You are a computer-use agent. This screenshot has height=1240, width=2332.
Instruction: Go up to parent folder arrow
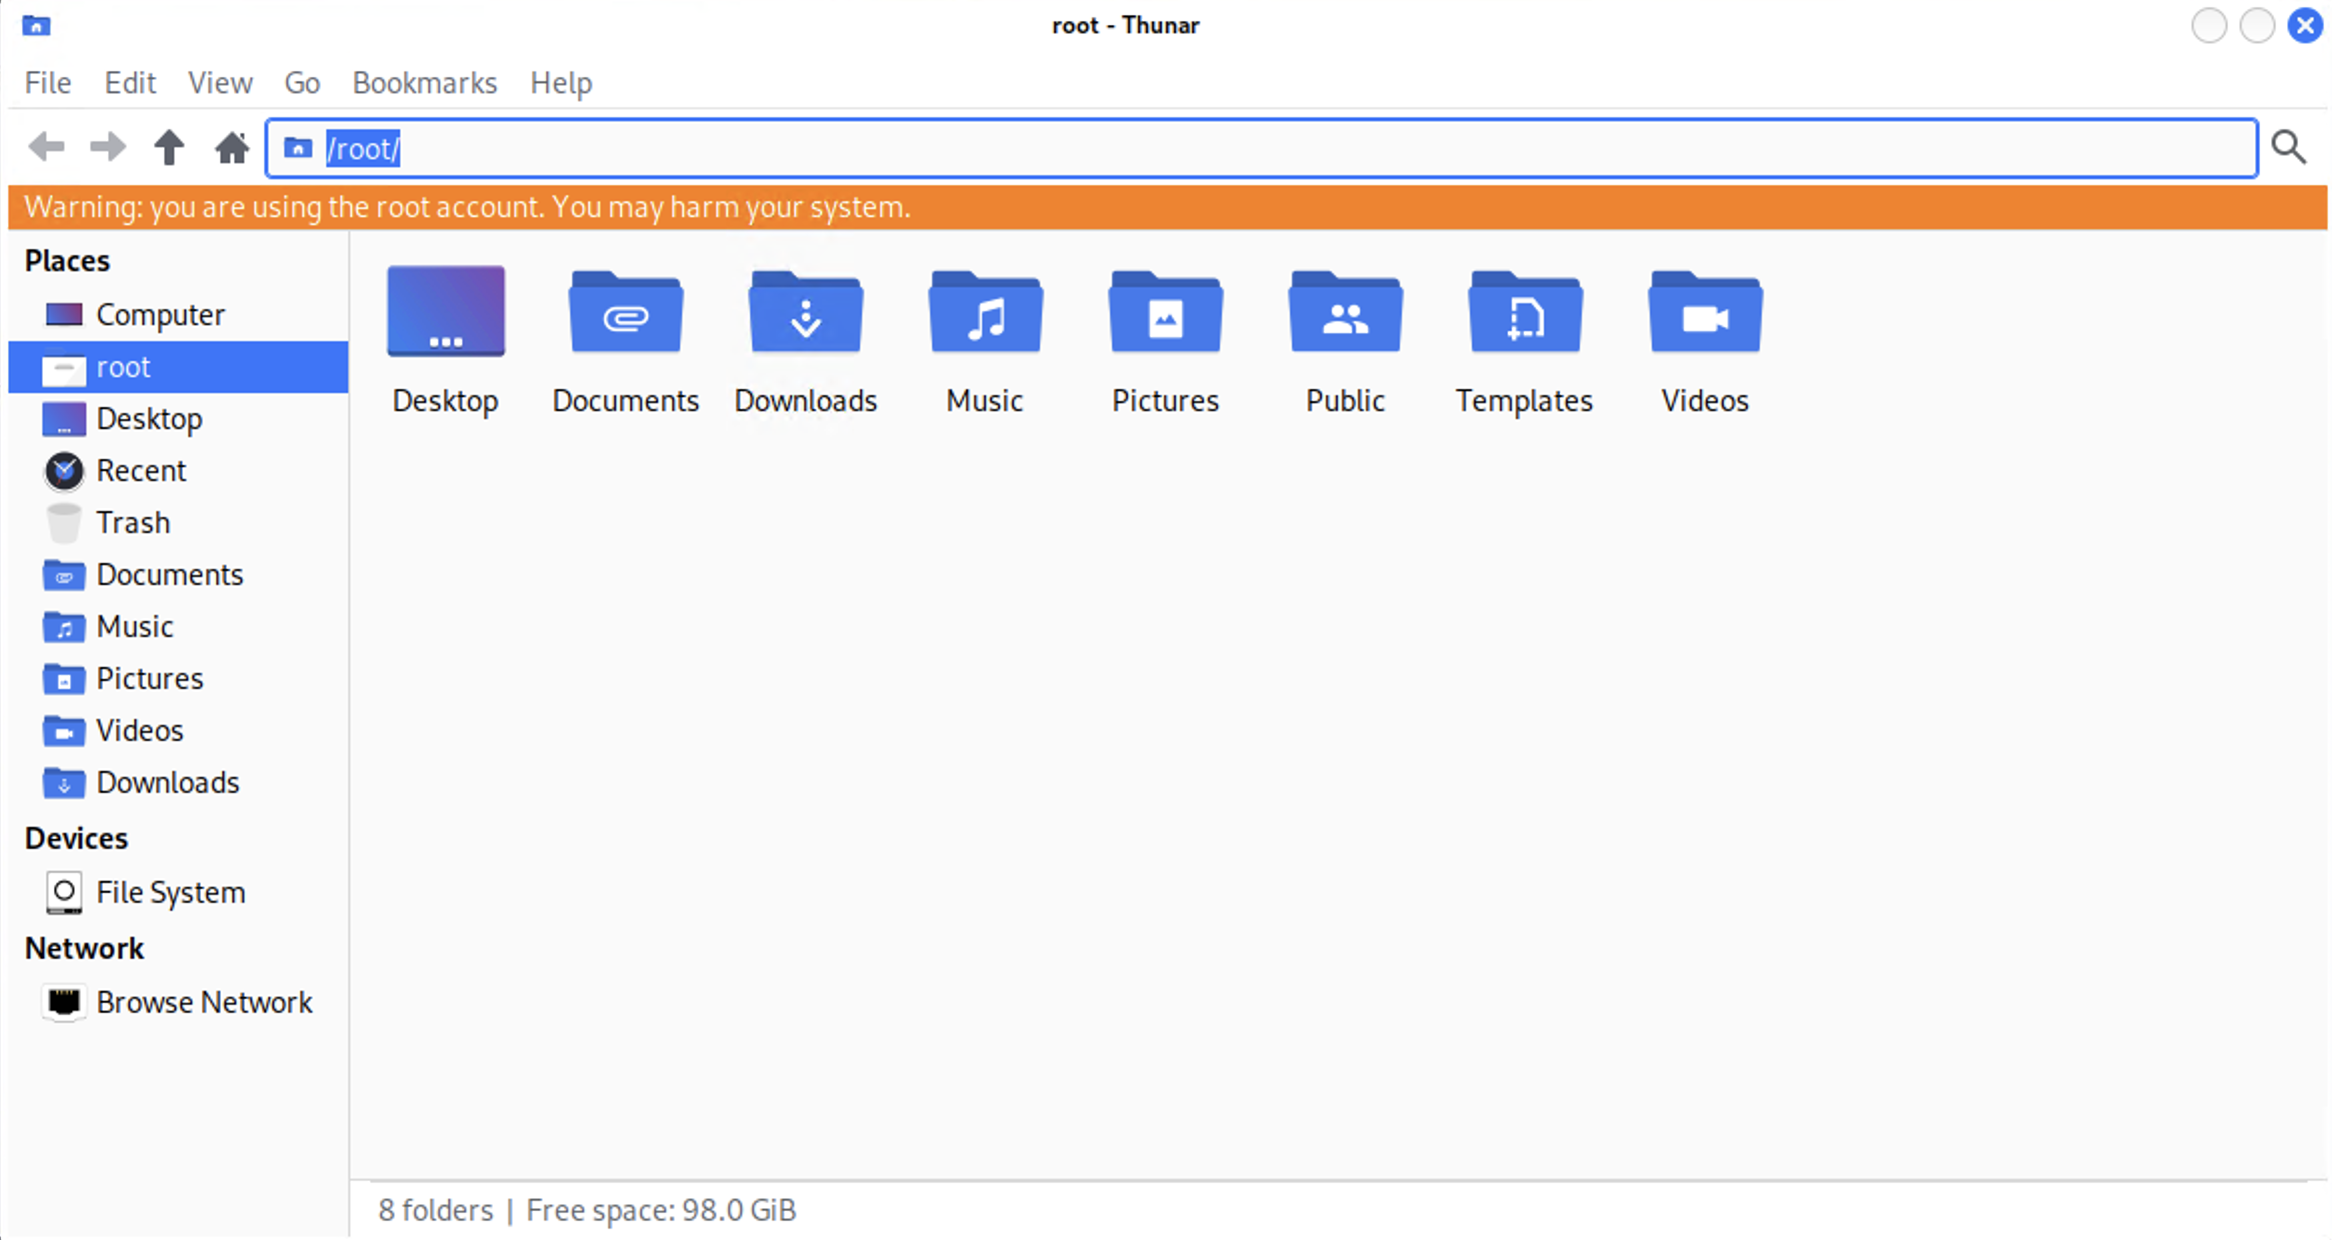click(x=169, y=148)
